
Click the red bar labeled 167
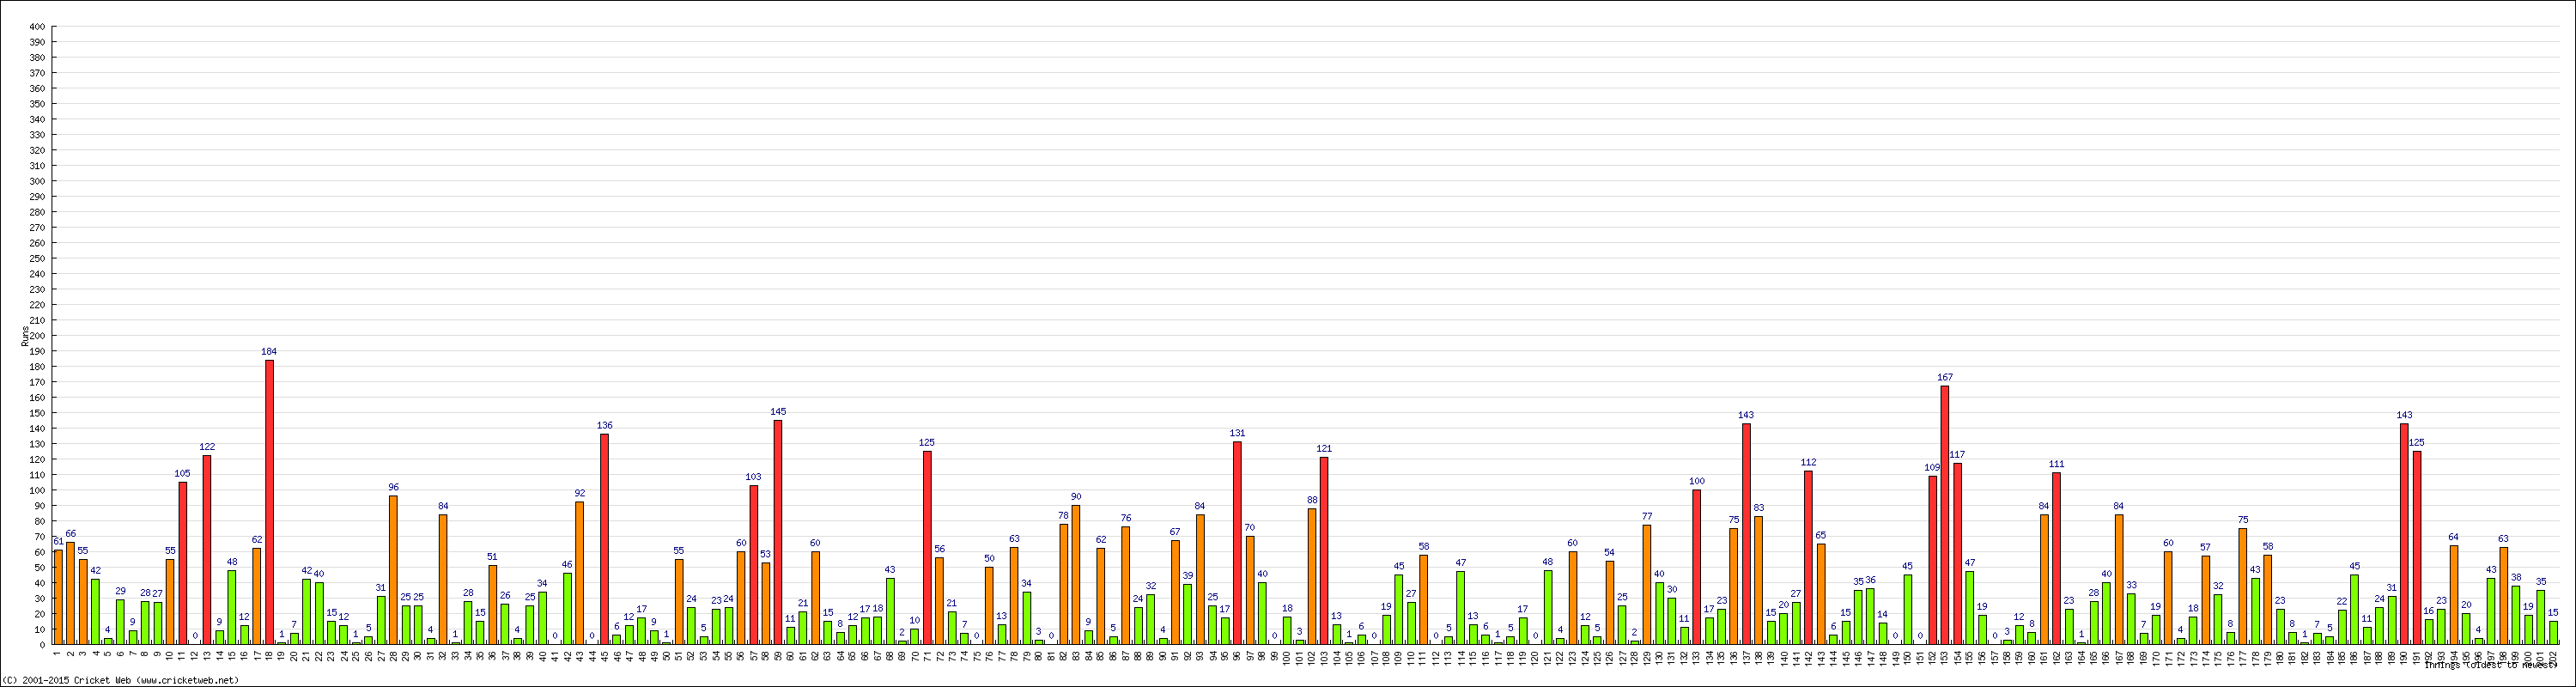(1945, 515)
